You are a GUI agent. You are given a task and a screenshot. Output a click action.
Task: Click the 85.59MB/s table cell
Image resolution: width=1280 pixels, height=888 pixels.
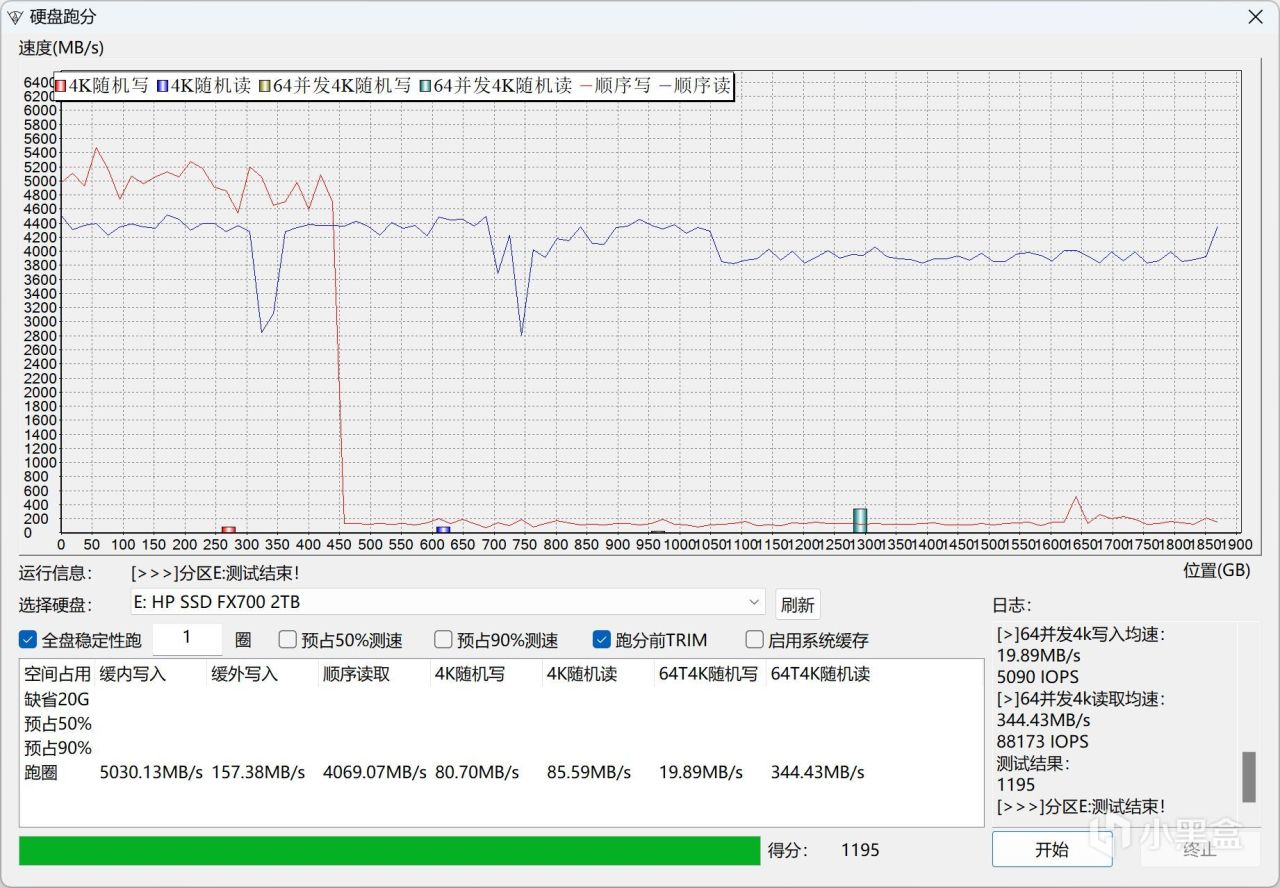pyautogui.click(x=589, y=773)
